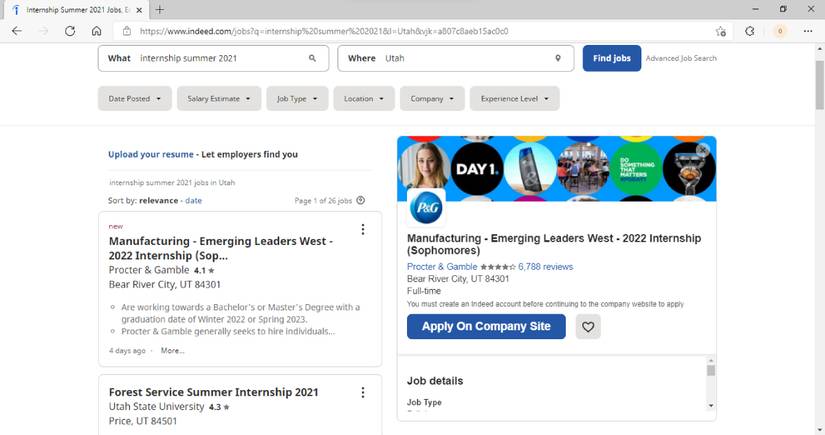The image size is (825, 435).
Task: Open options menu for Forest Service job card
Action: [x=363, y=392]
